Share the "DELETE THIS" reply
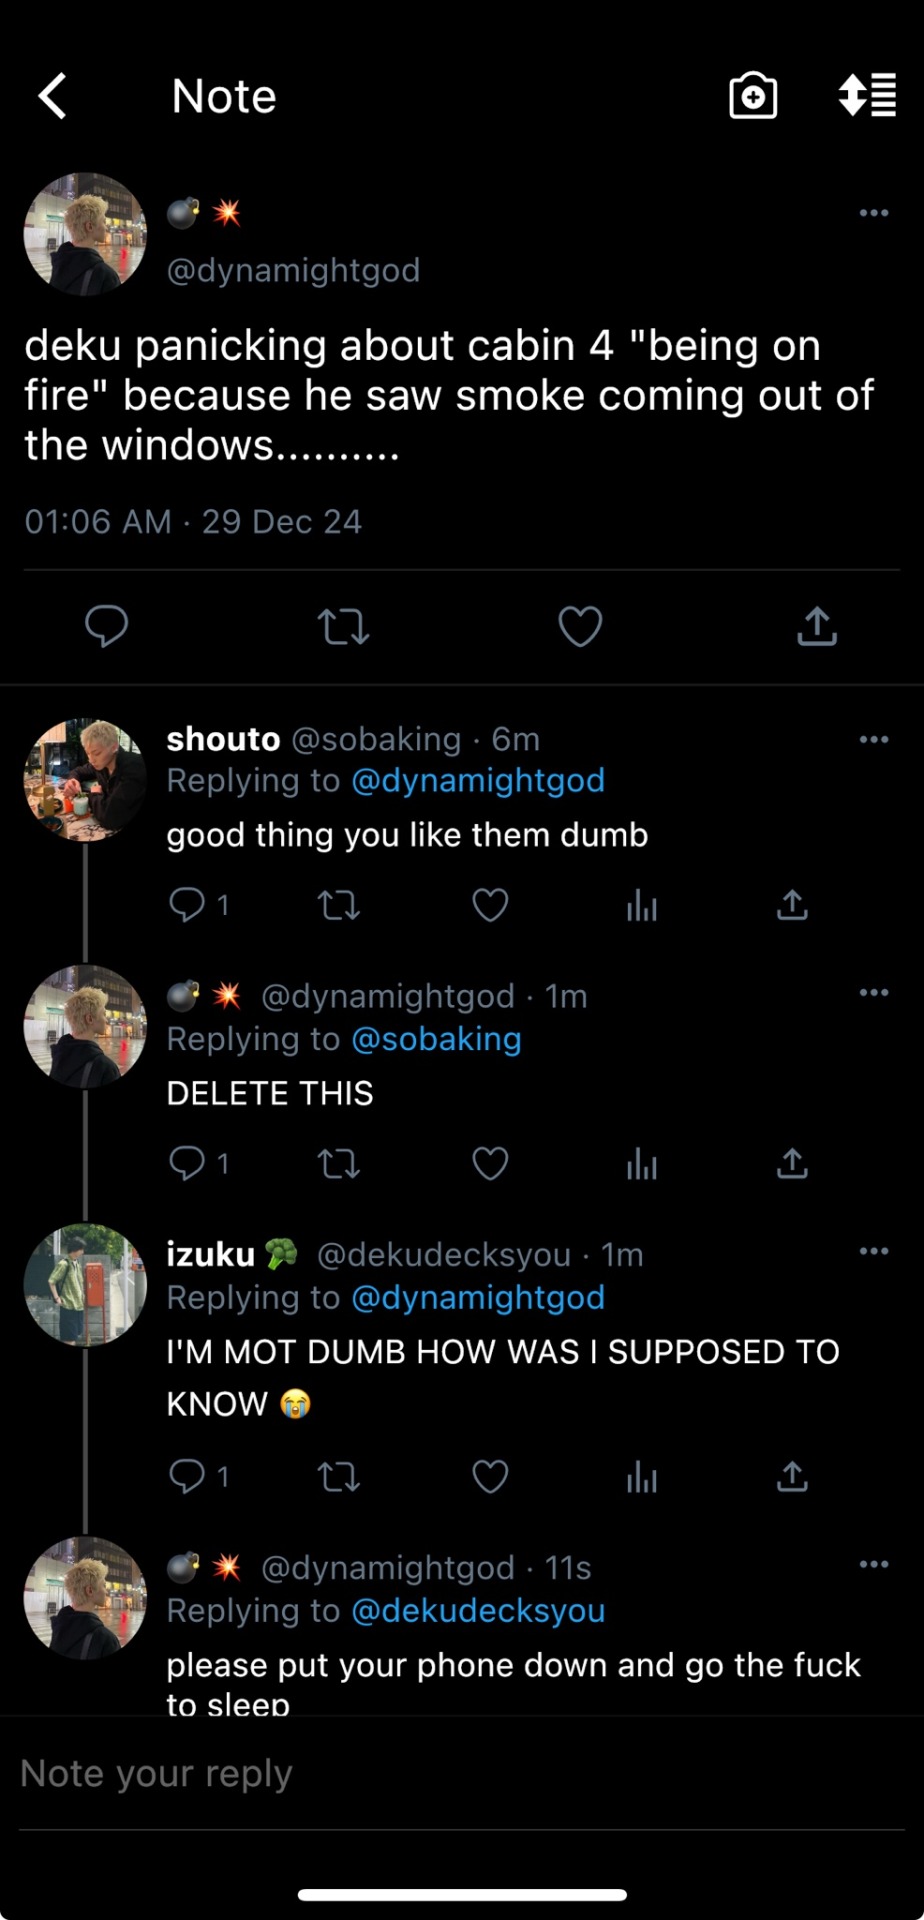Screen dimensions: 924x1920 pyautogui.click(x=792, y=1163)
